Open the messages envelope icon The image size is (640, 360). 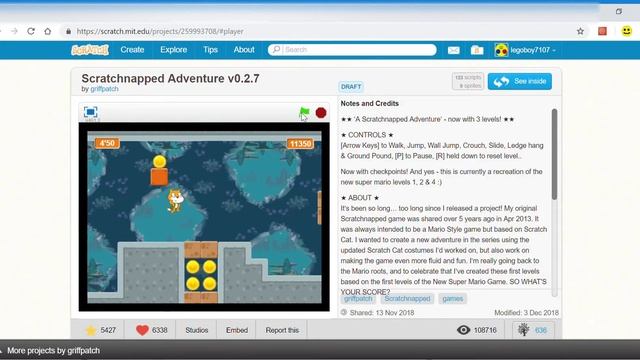(453, 50)
